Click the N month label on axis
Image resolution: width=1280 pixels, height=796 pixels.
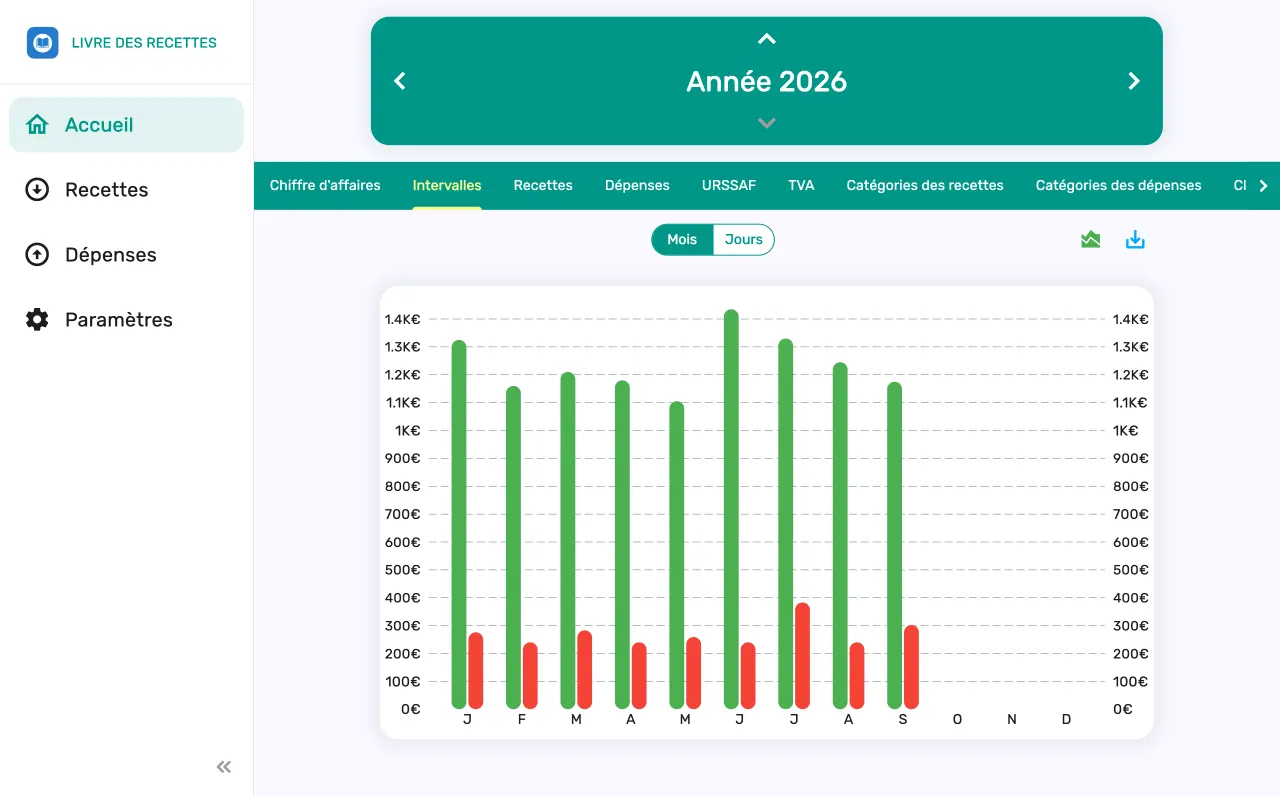1012,719
